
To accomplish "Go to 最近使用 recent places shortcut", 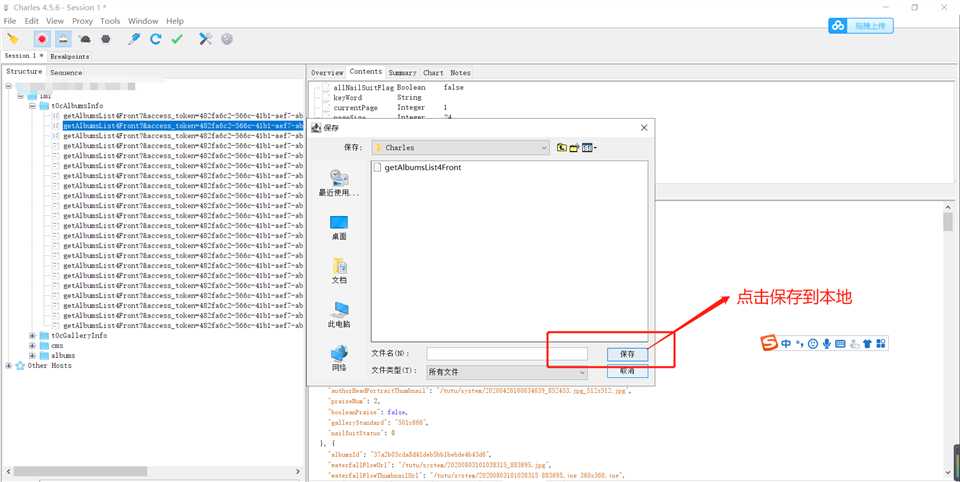I will point(339,183).
